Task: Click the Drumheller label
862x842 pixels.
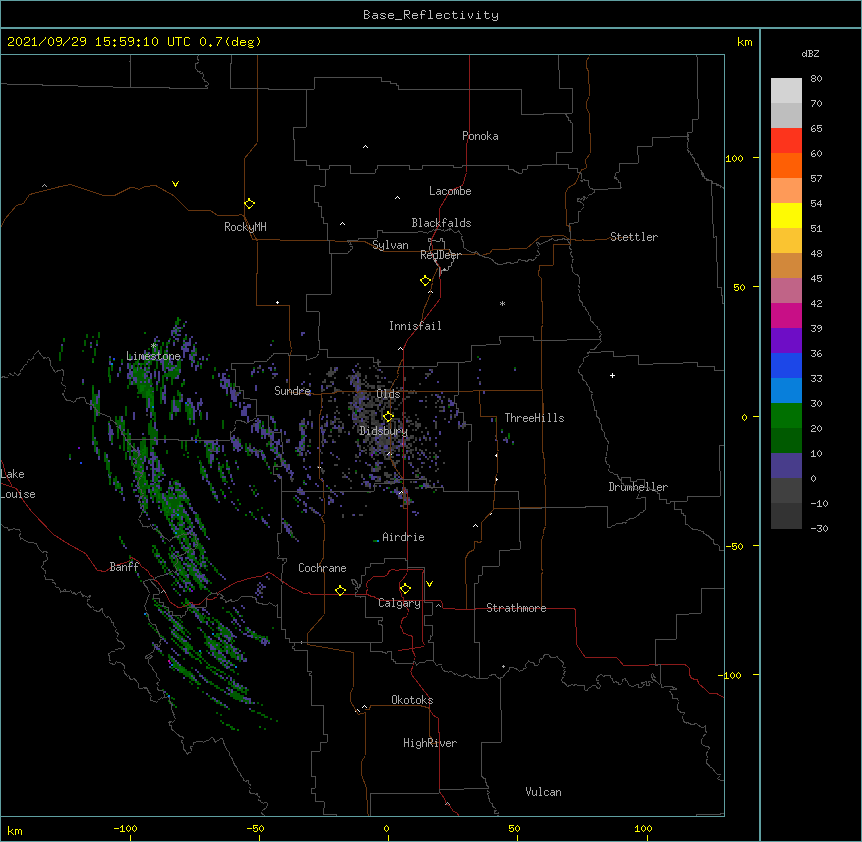Action: (638, 487)
